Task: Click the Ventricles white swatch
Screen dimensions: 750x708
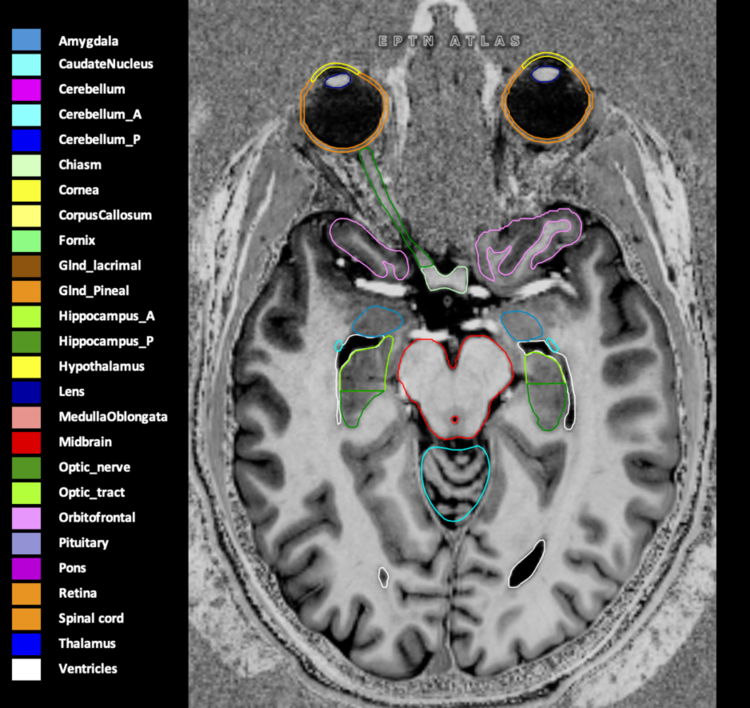Action: [x=26, y=669]
